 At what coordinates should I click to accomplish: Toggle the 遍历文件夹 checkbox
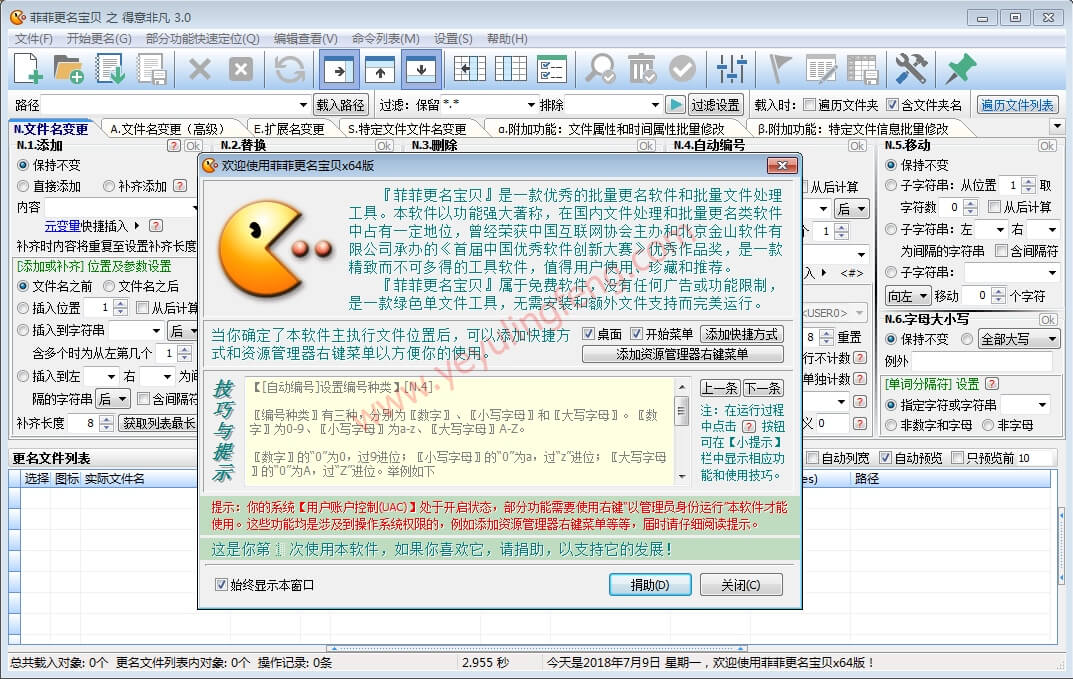[810, 105]
